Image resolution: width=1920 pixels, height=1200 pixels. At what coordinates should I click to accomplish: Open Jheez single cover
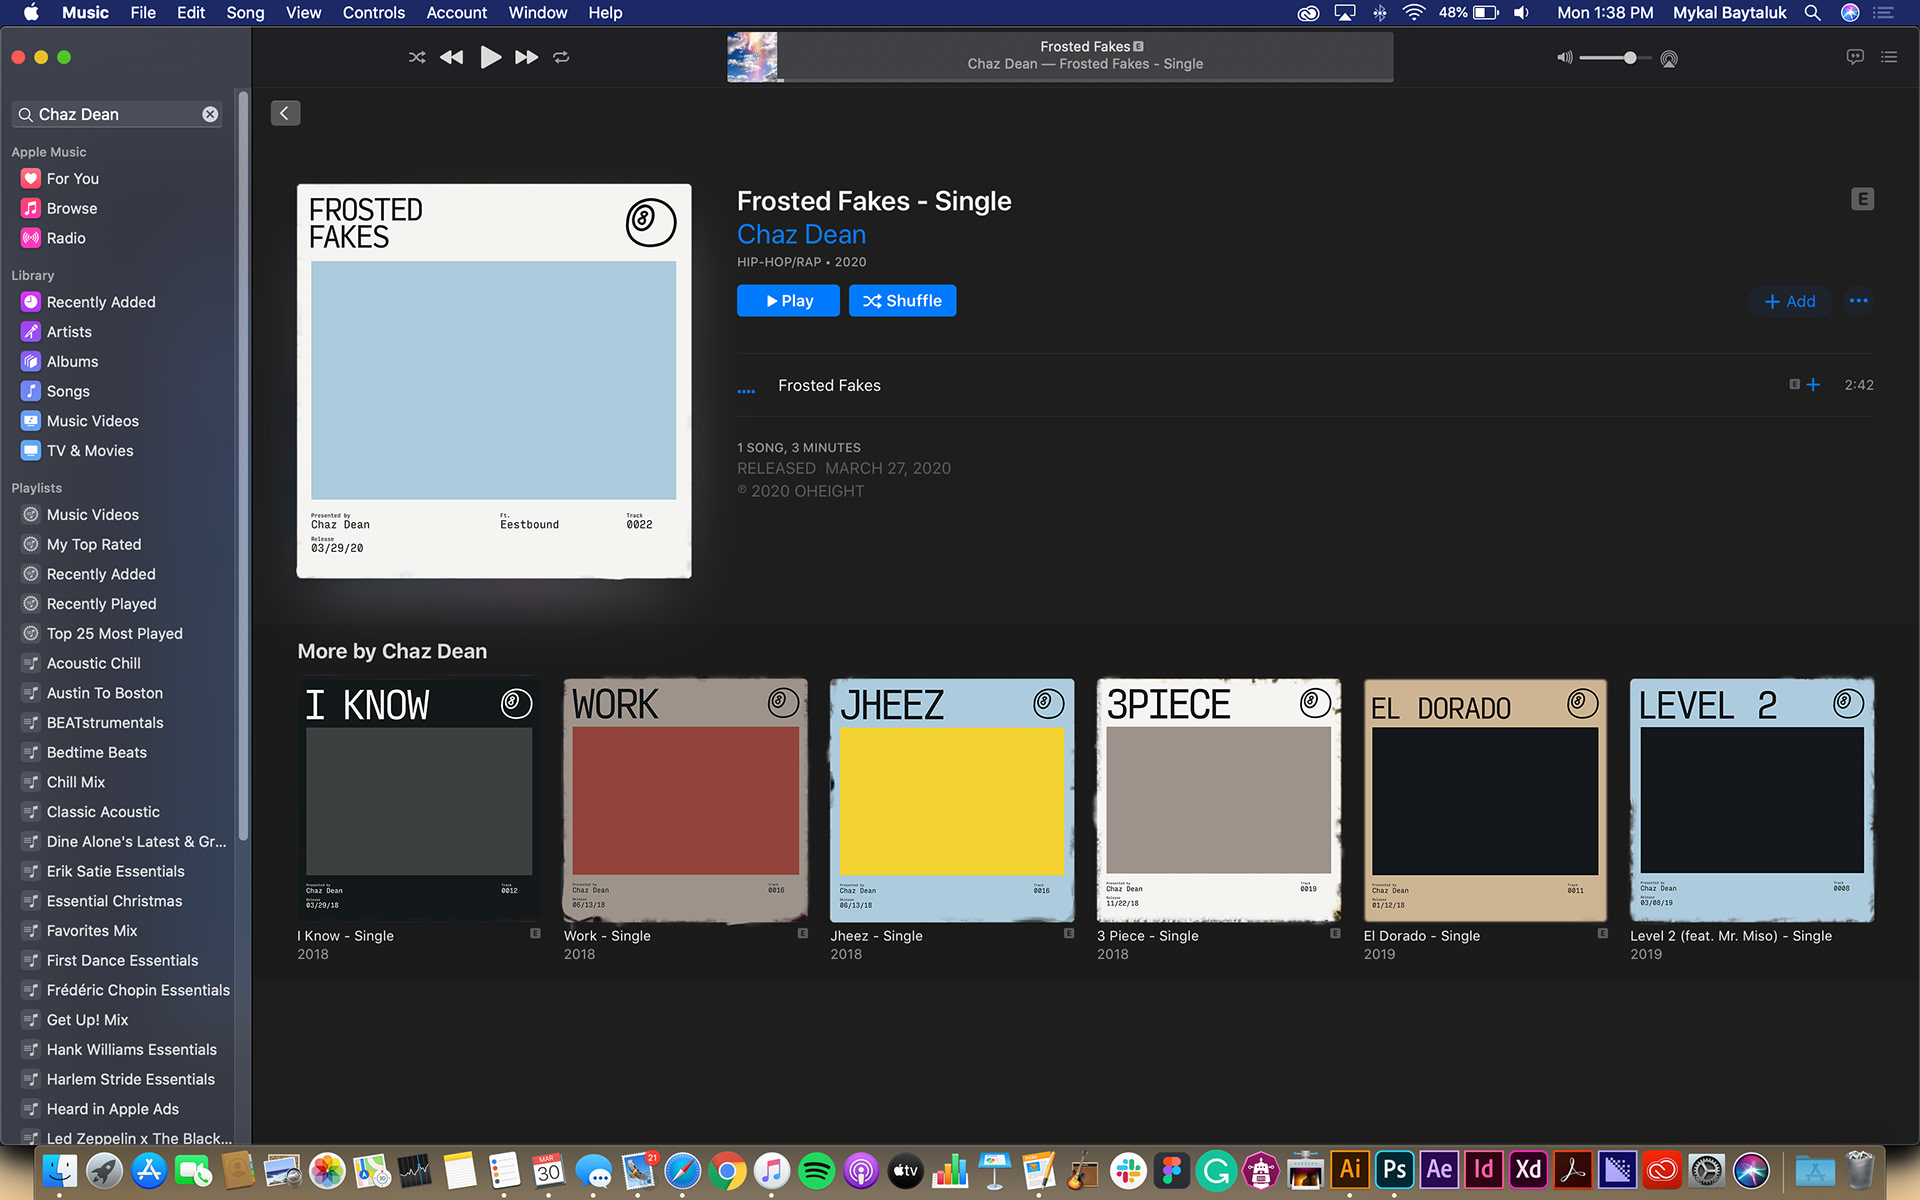(952, 800)
